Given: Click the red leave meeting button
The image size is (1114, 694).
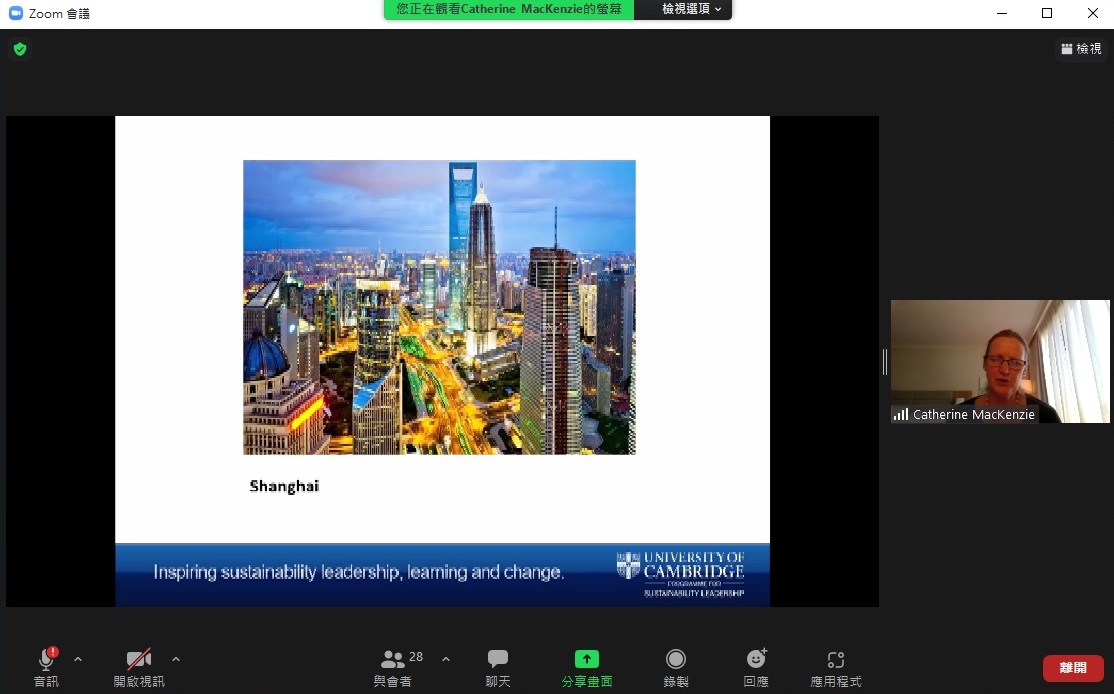Looking at the screenshot, I should 1072,668.
